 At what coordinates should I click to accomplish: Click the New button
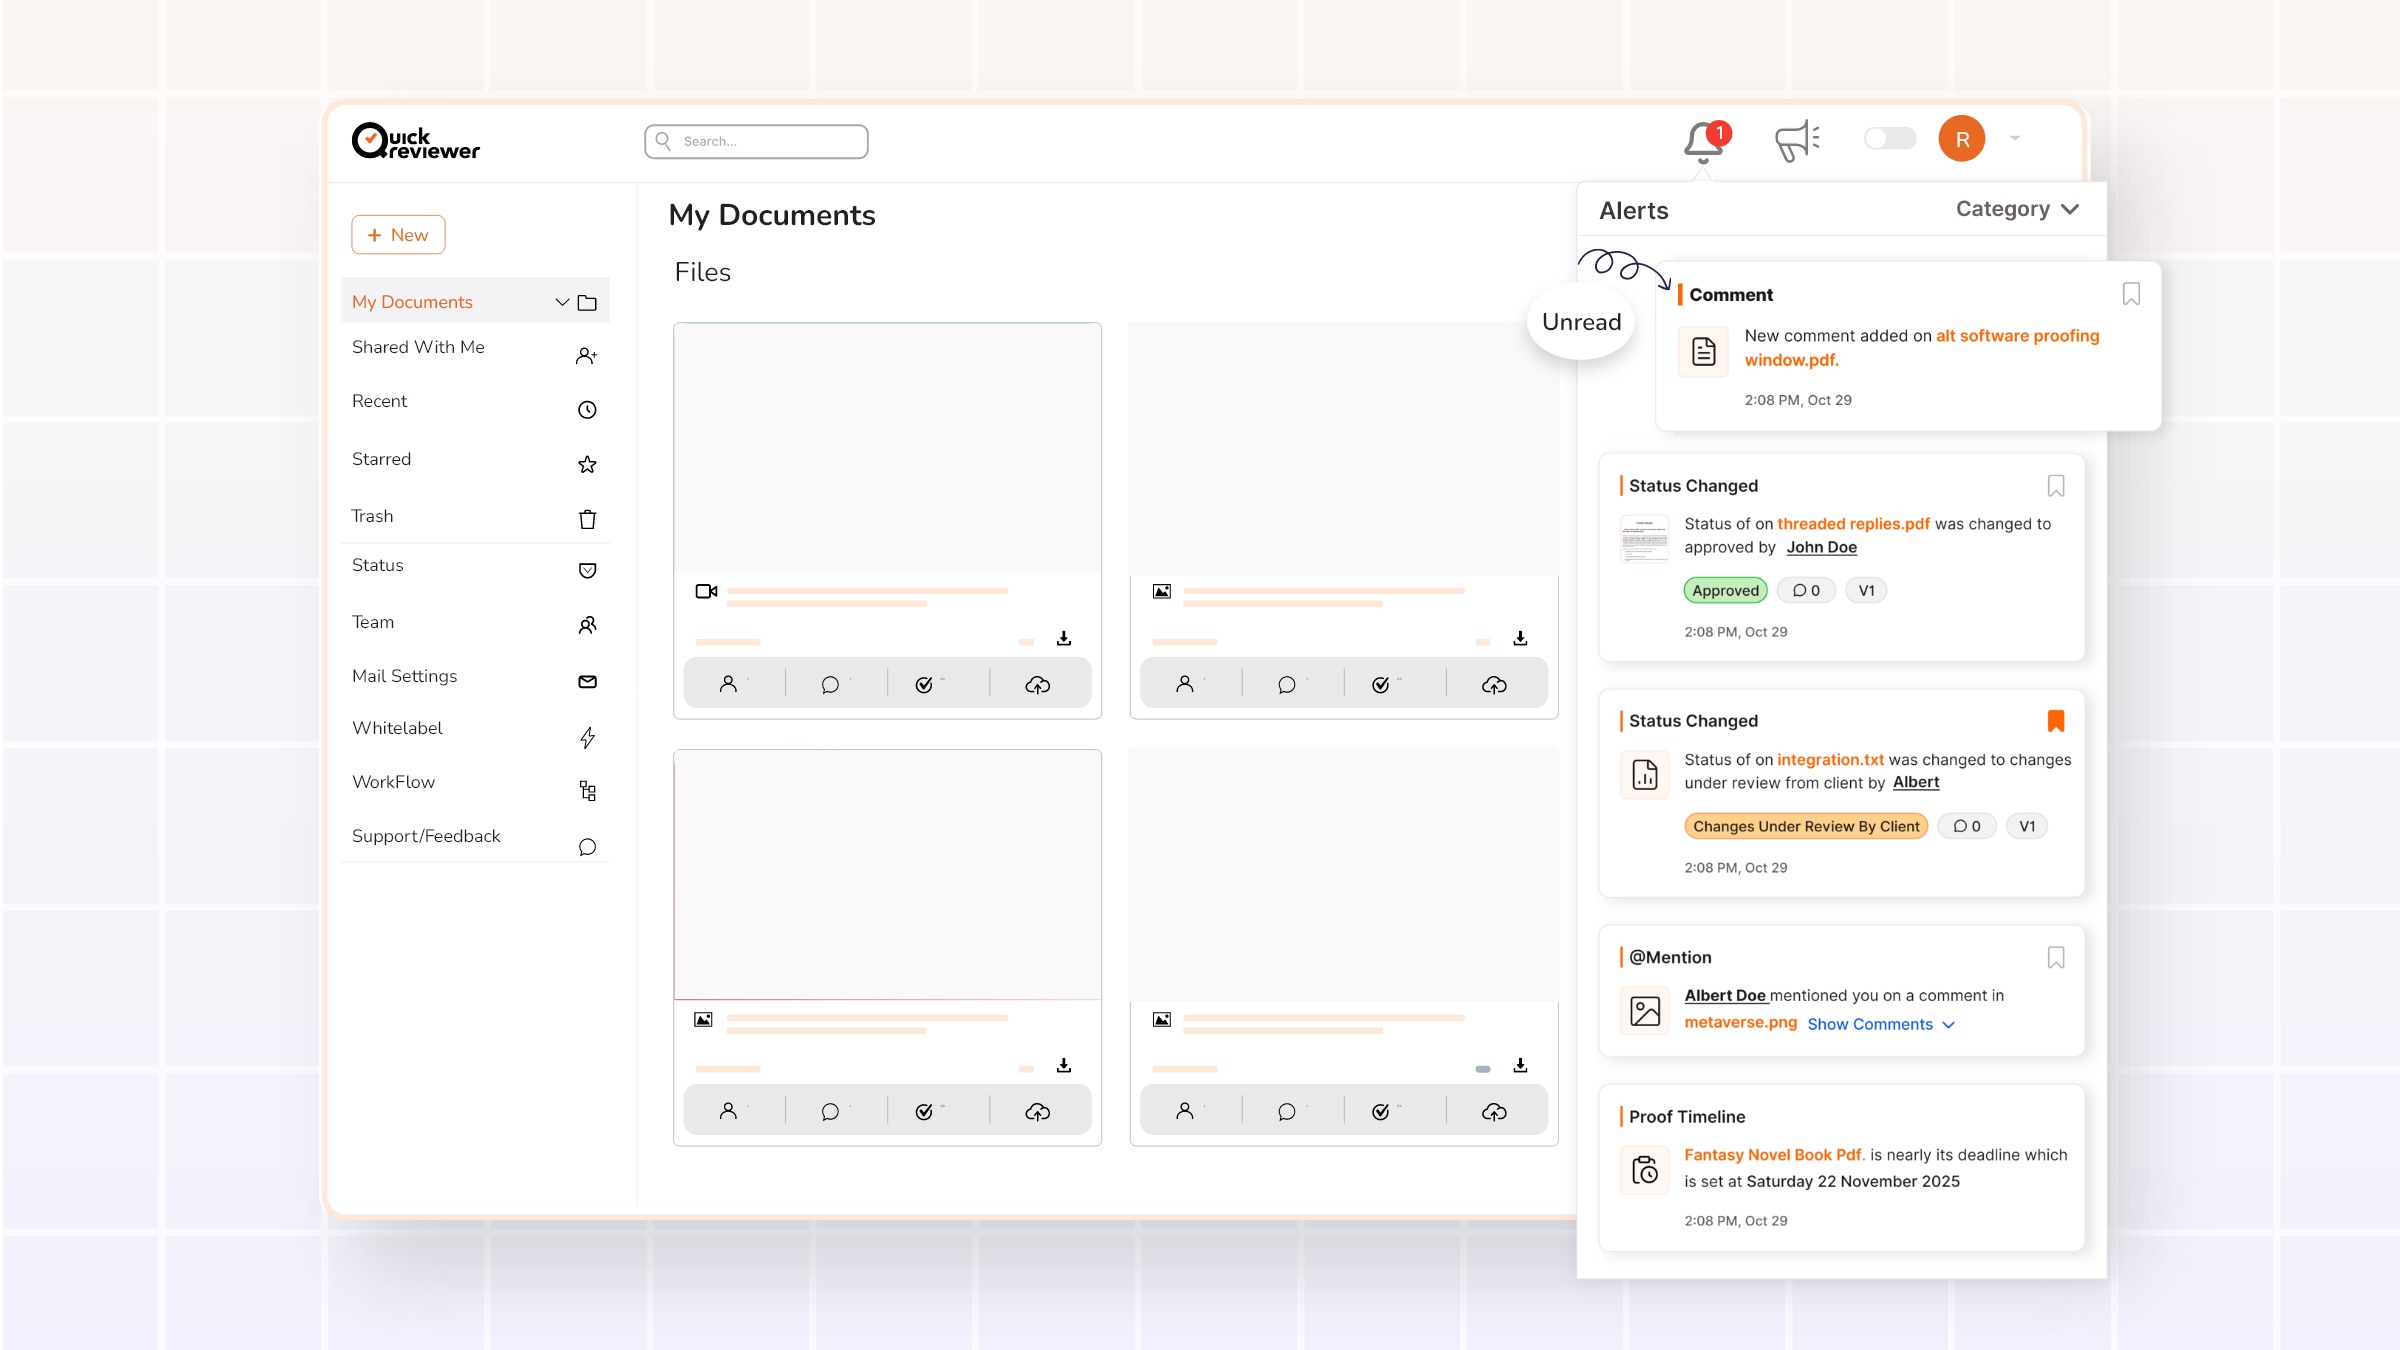click(398, 235)
